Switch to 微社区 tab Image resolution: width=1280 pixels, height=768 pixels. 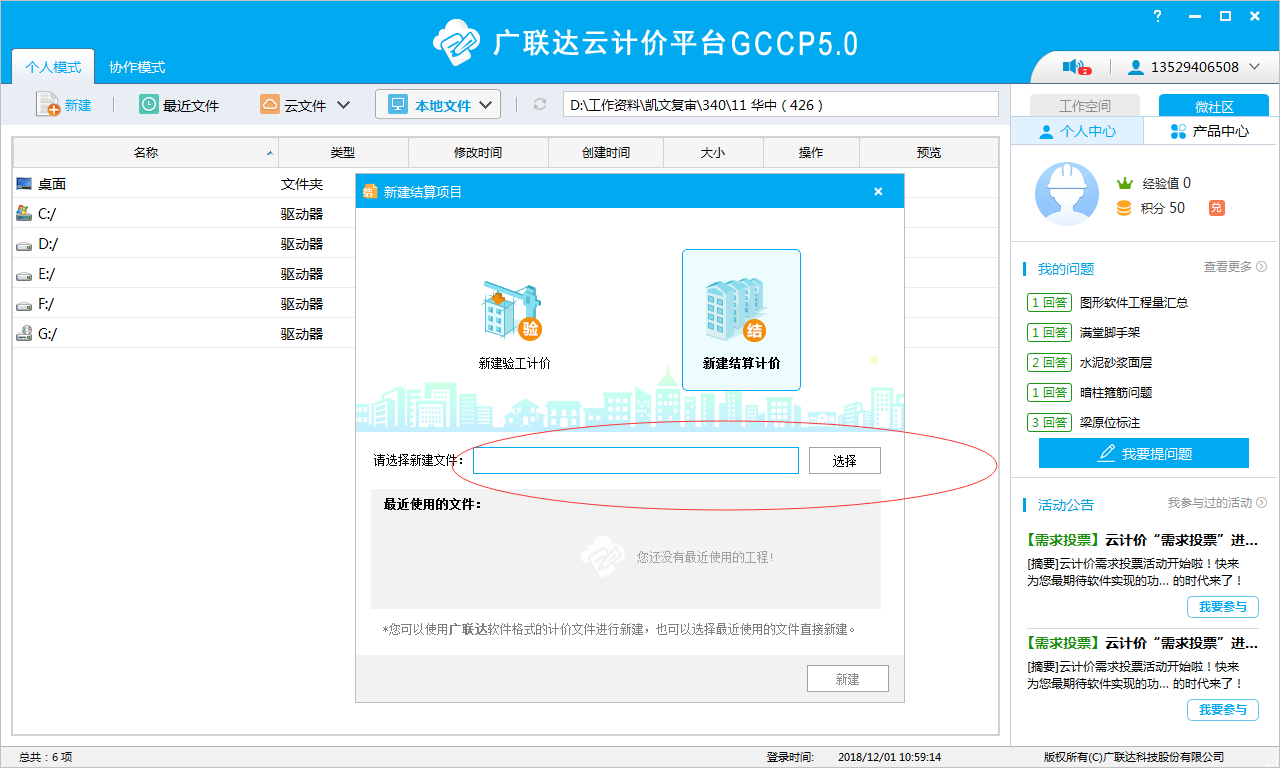[x=1214, y=105]
